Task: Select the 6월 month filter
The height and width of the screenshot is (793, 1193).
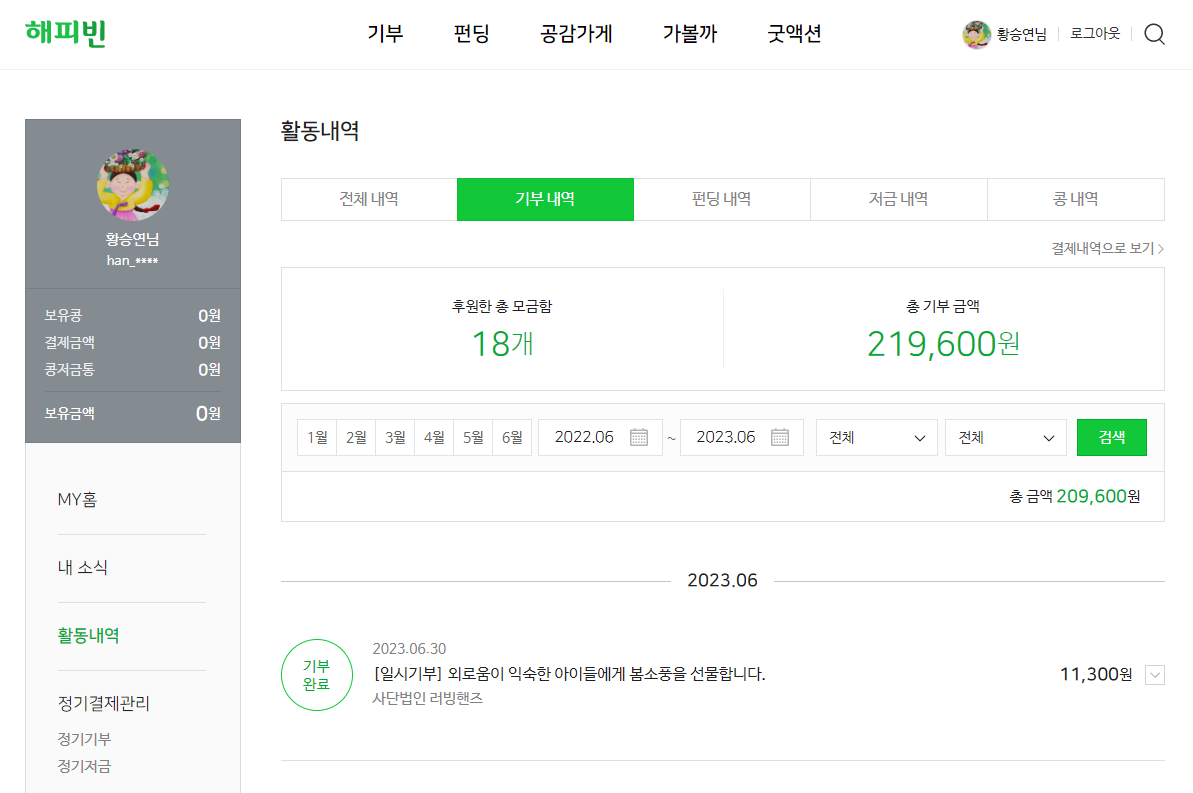Action: [511, 437]
